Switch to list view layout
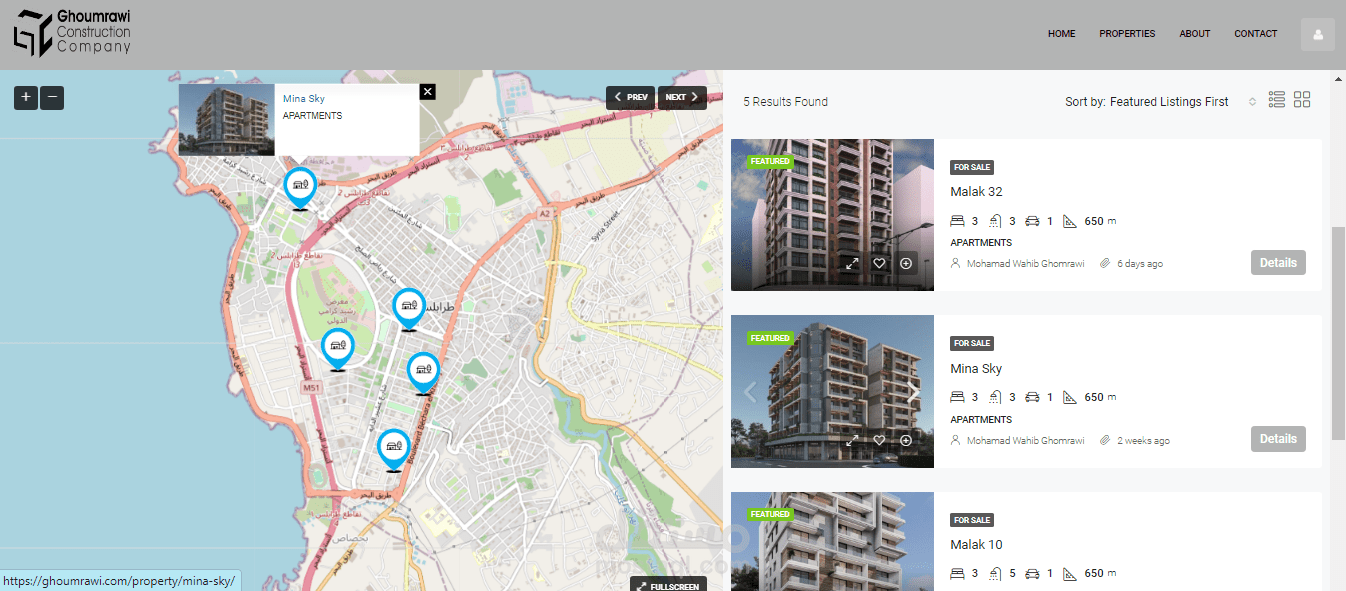The image size is (1346, 591). [1276, 99]
